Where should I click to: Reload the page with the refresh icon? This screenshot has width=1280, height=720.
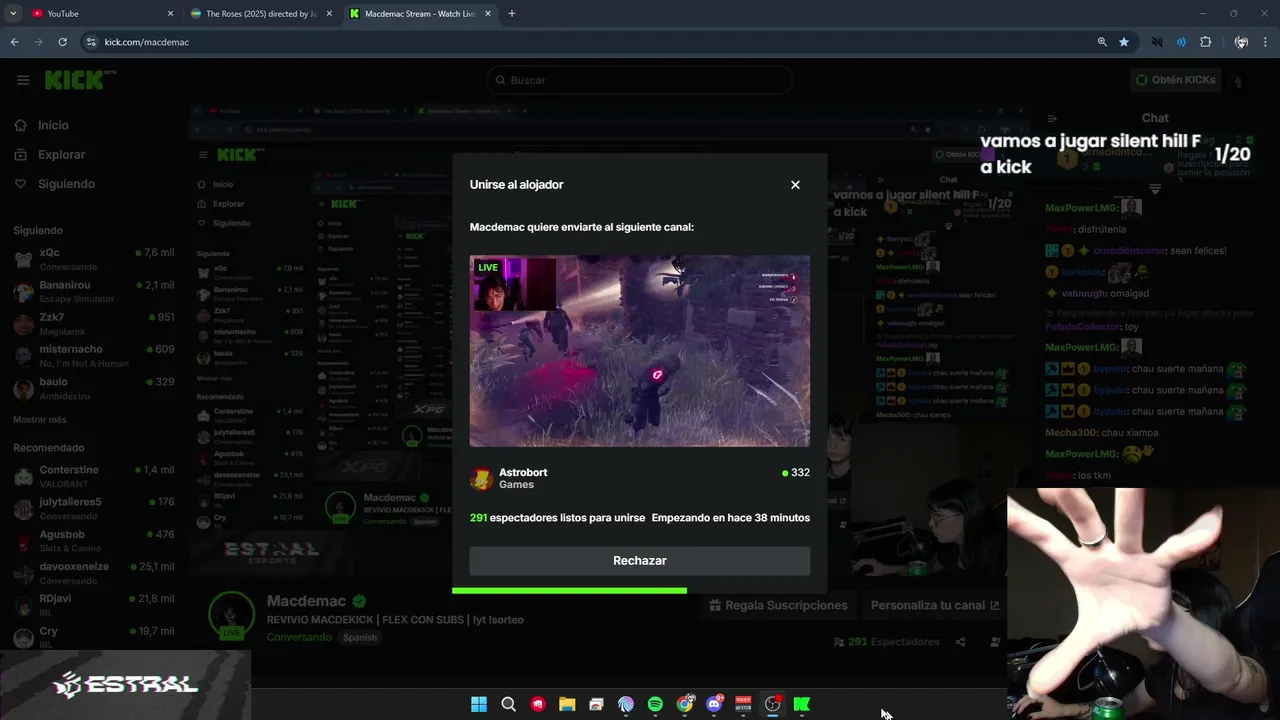(x=62, y=42)
